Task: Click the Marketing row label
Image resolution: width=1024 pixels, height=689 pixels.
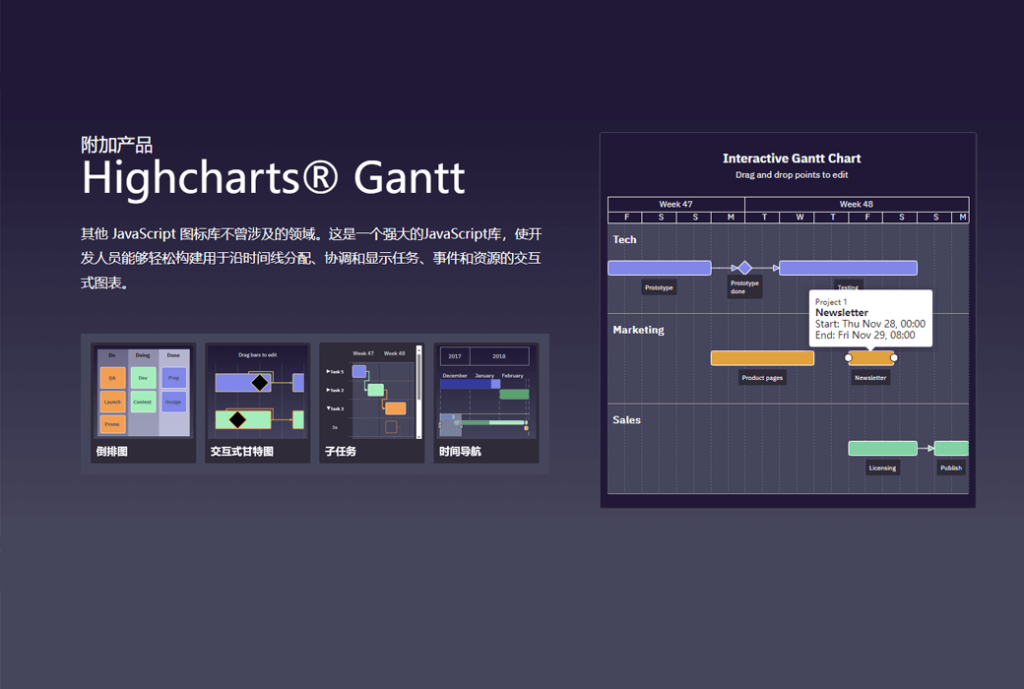Action: [x=638, y=330]
